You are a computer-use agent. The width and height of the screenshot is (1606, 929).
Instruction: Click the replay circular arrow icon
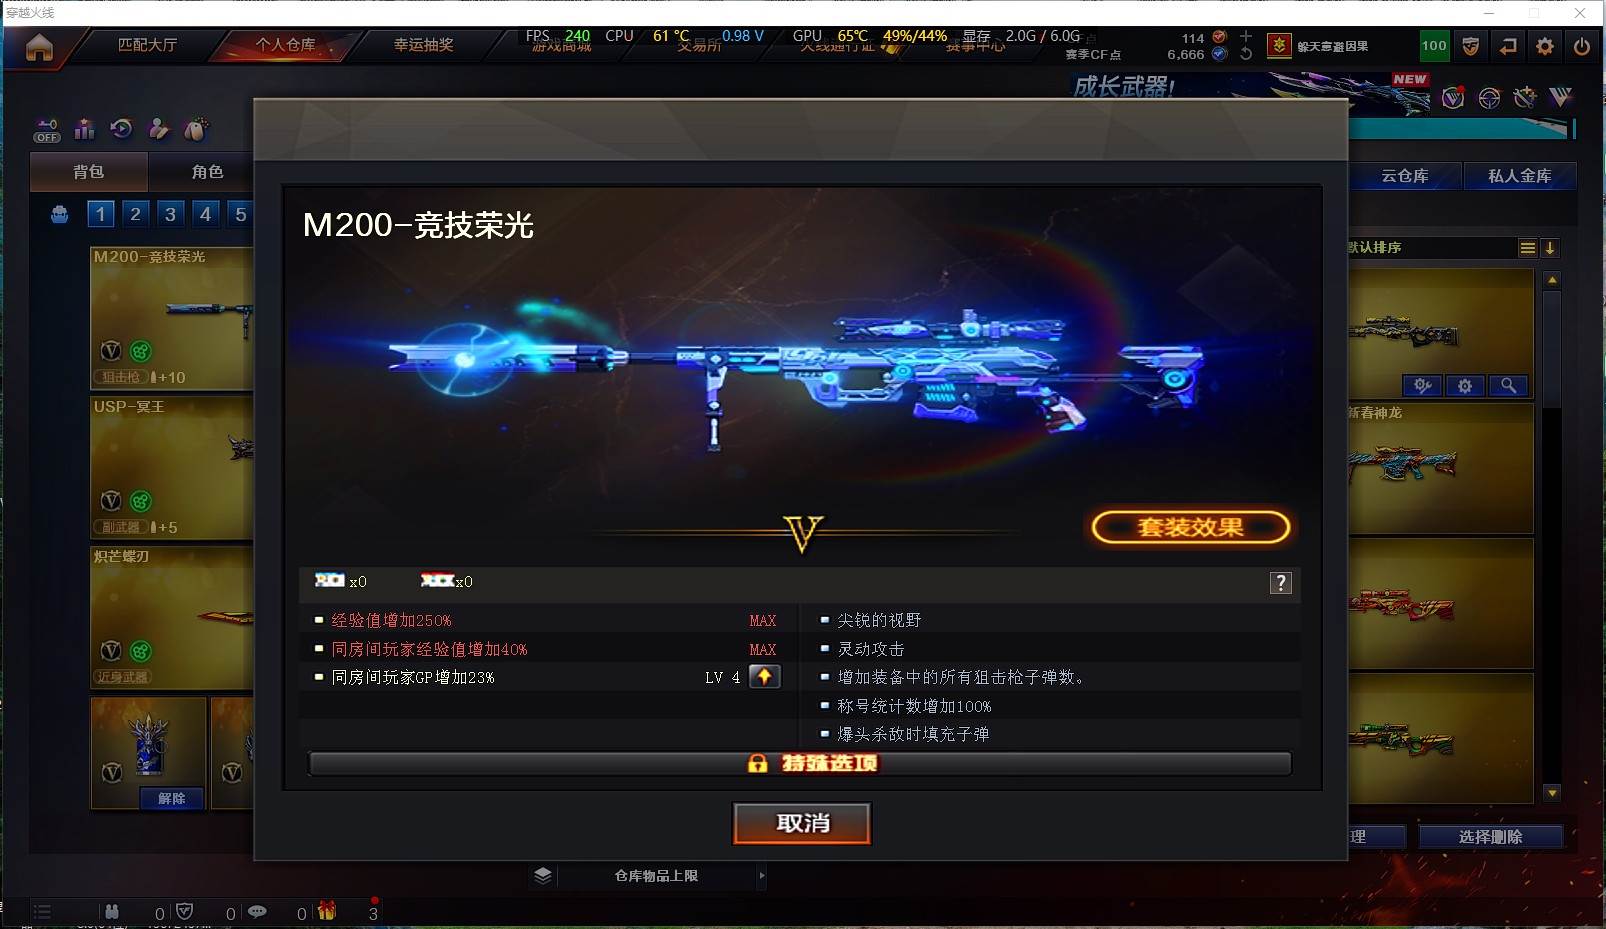point(122,128)
